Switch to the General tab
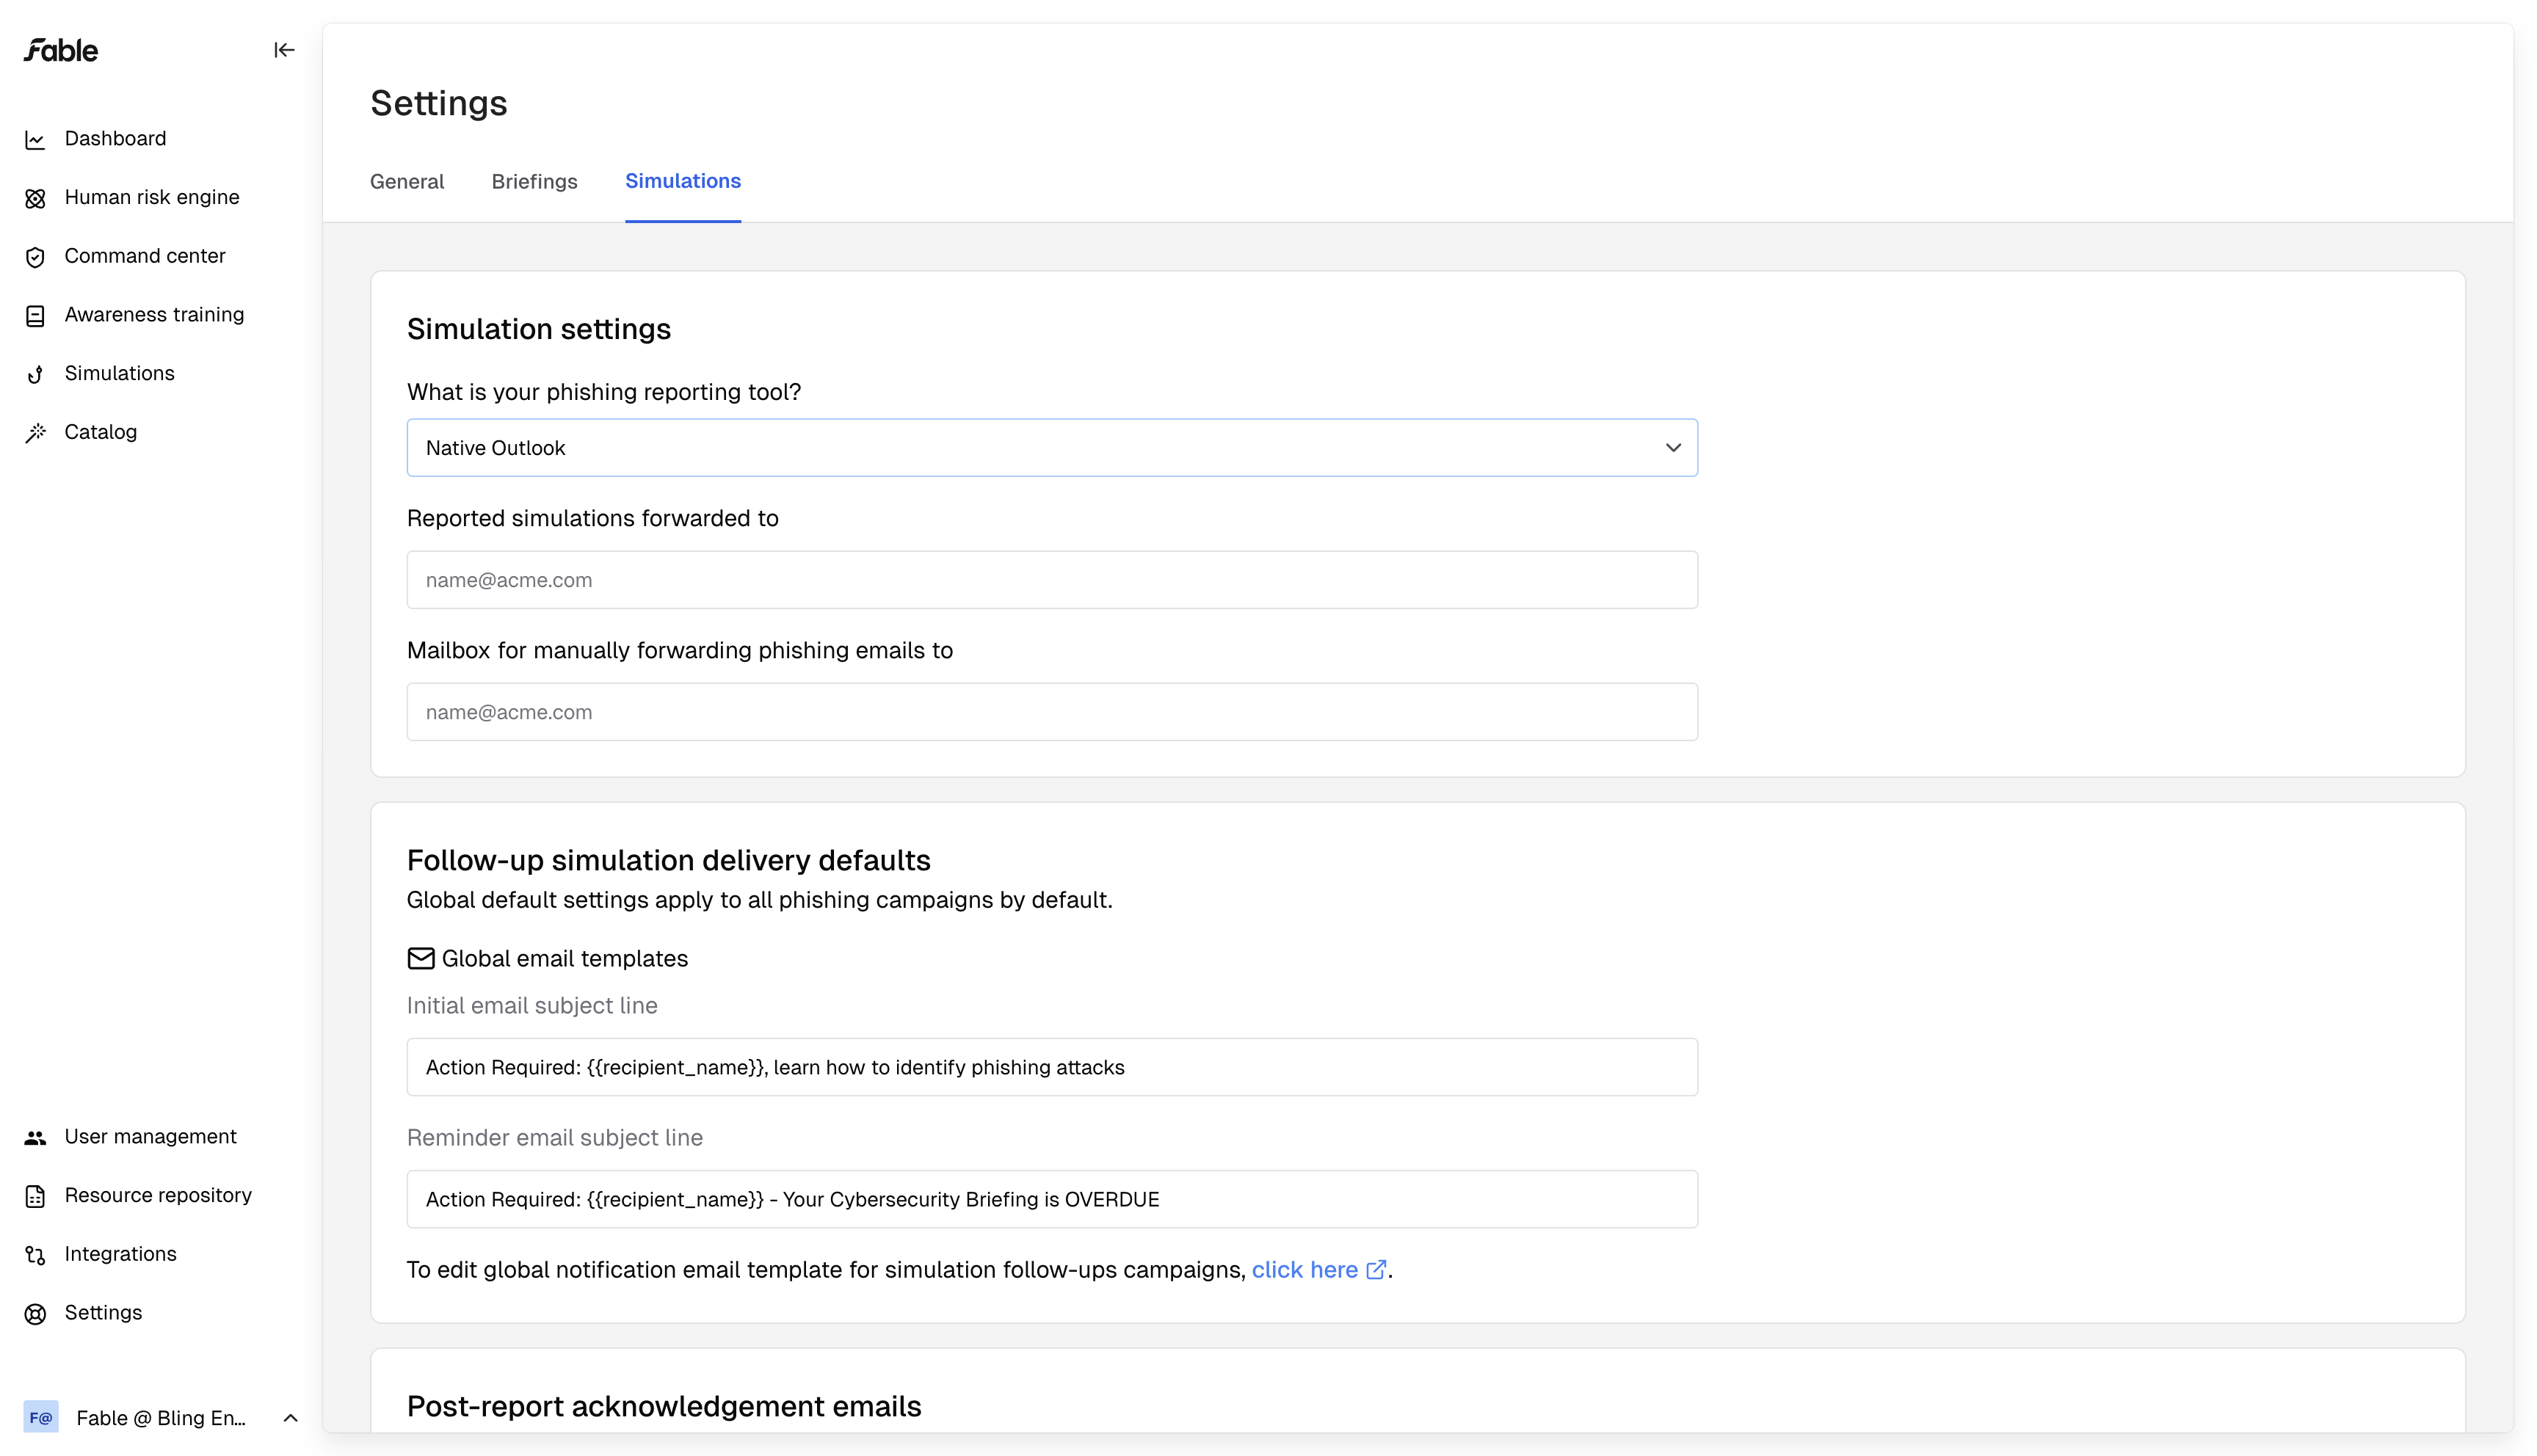Viewport: 2537px width, 1456px height. 407,182
